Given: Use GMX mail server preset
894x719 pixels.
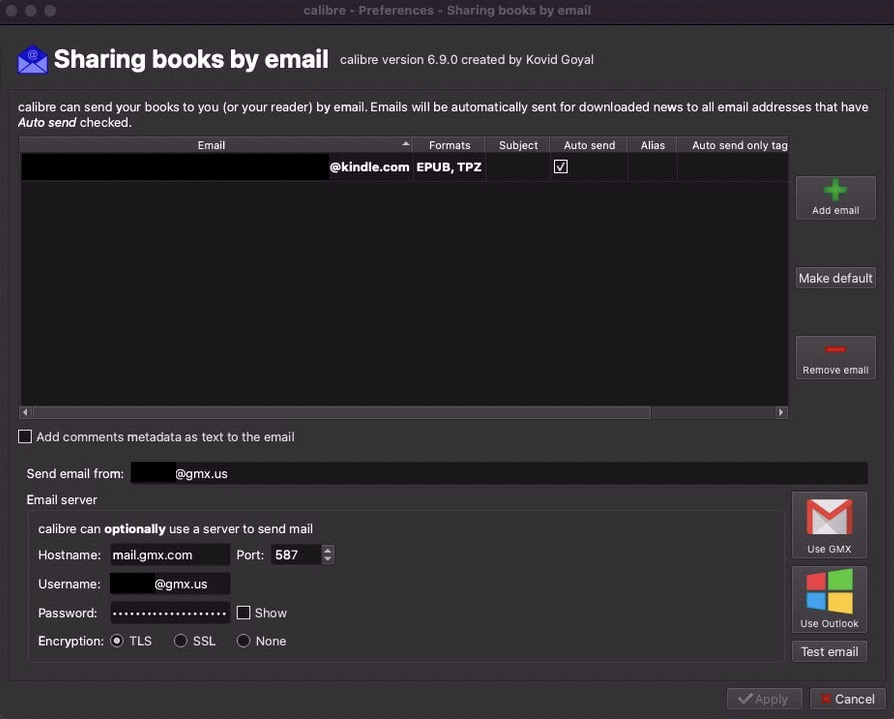Looking at the screenshot, I should coord(829,525).
